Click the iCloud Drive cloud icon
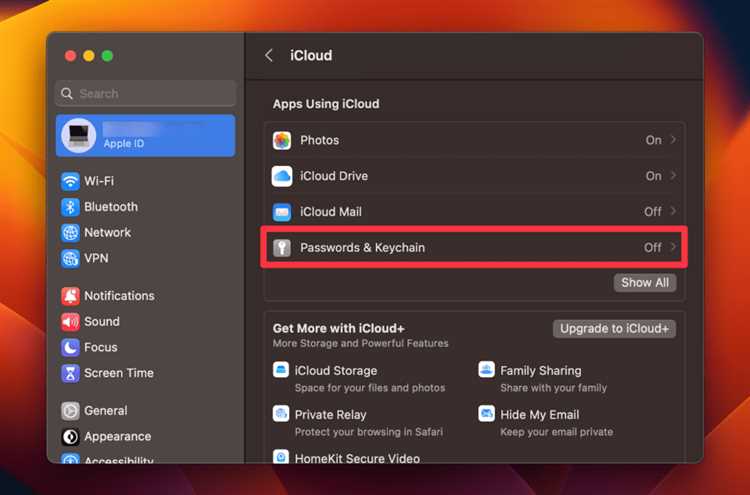The image size is (750, 495). pos(282,176)
